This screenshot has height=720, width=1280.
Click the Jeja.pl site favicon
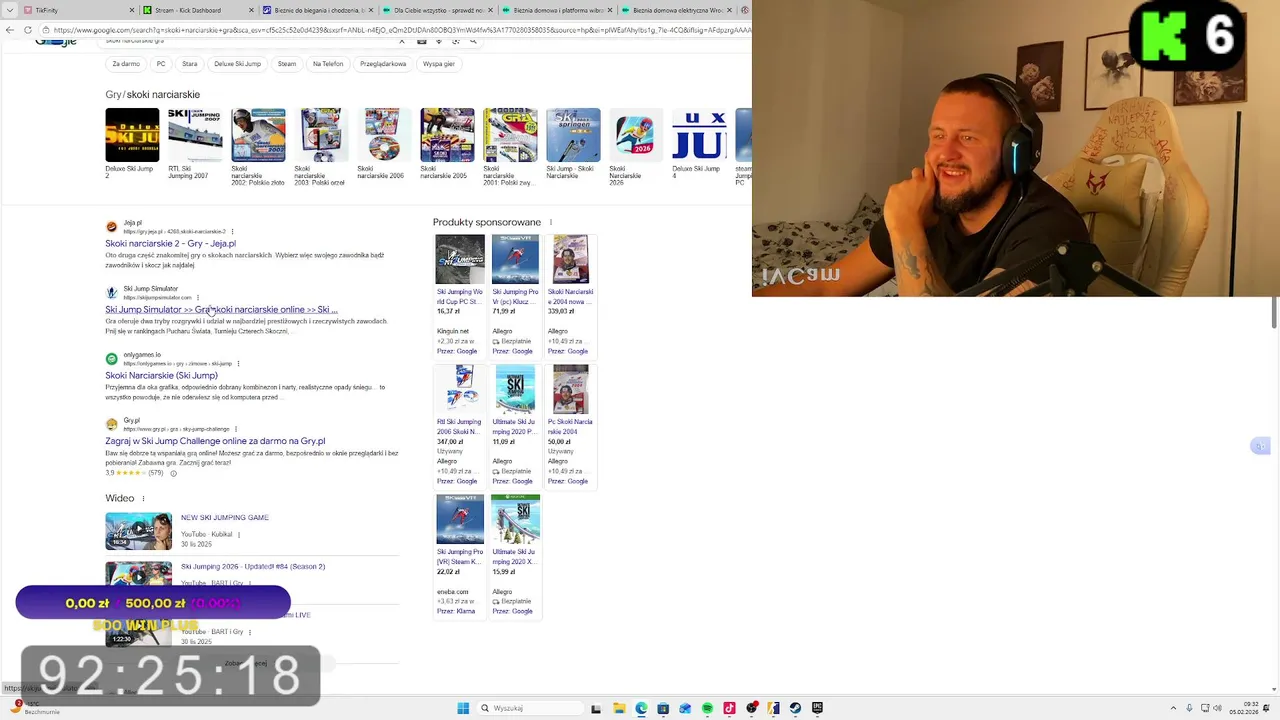[112, 227]
